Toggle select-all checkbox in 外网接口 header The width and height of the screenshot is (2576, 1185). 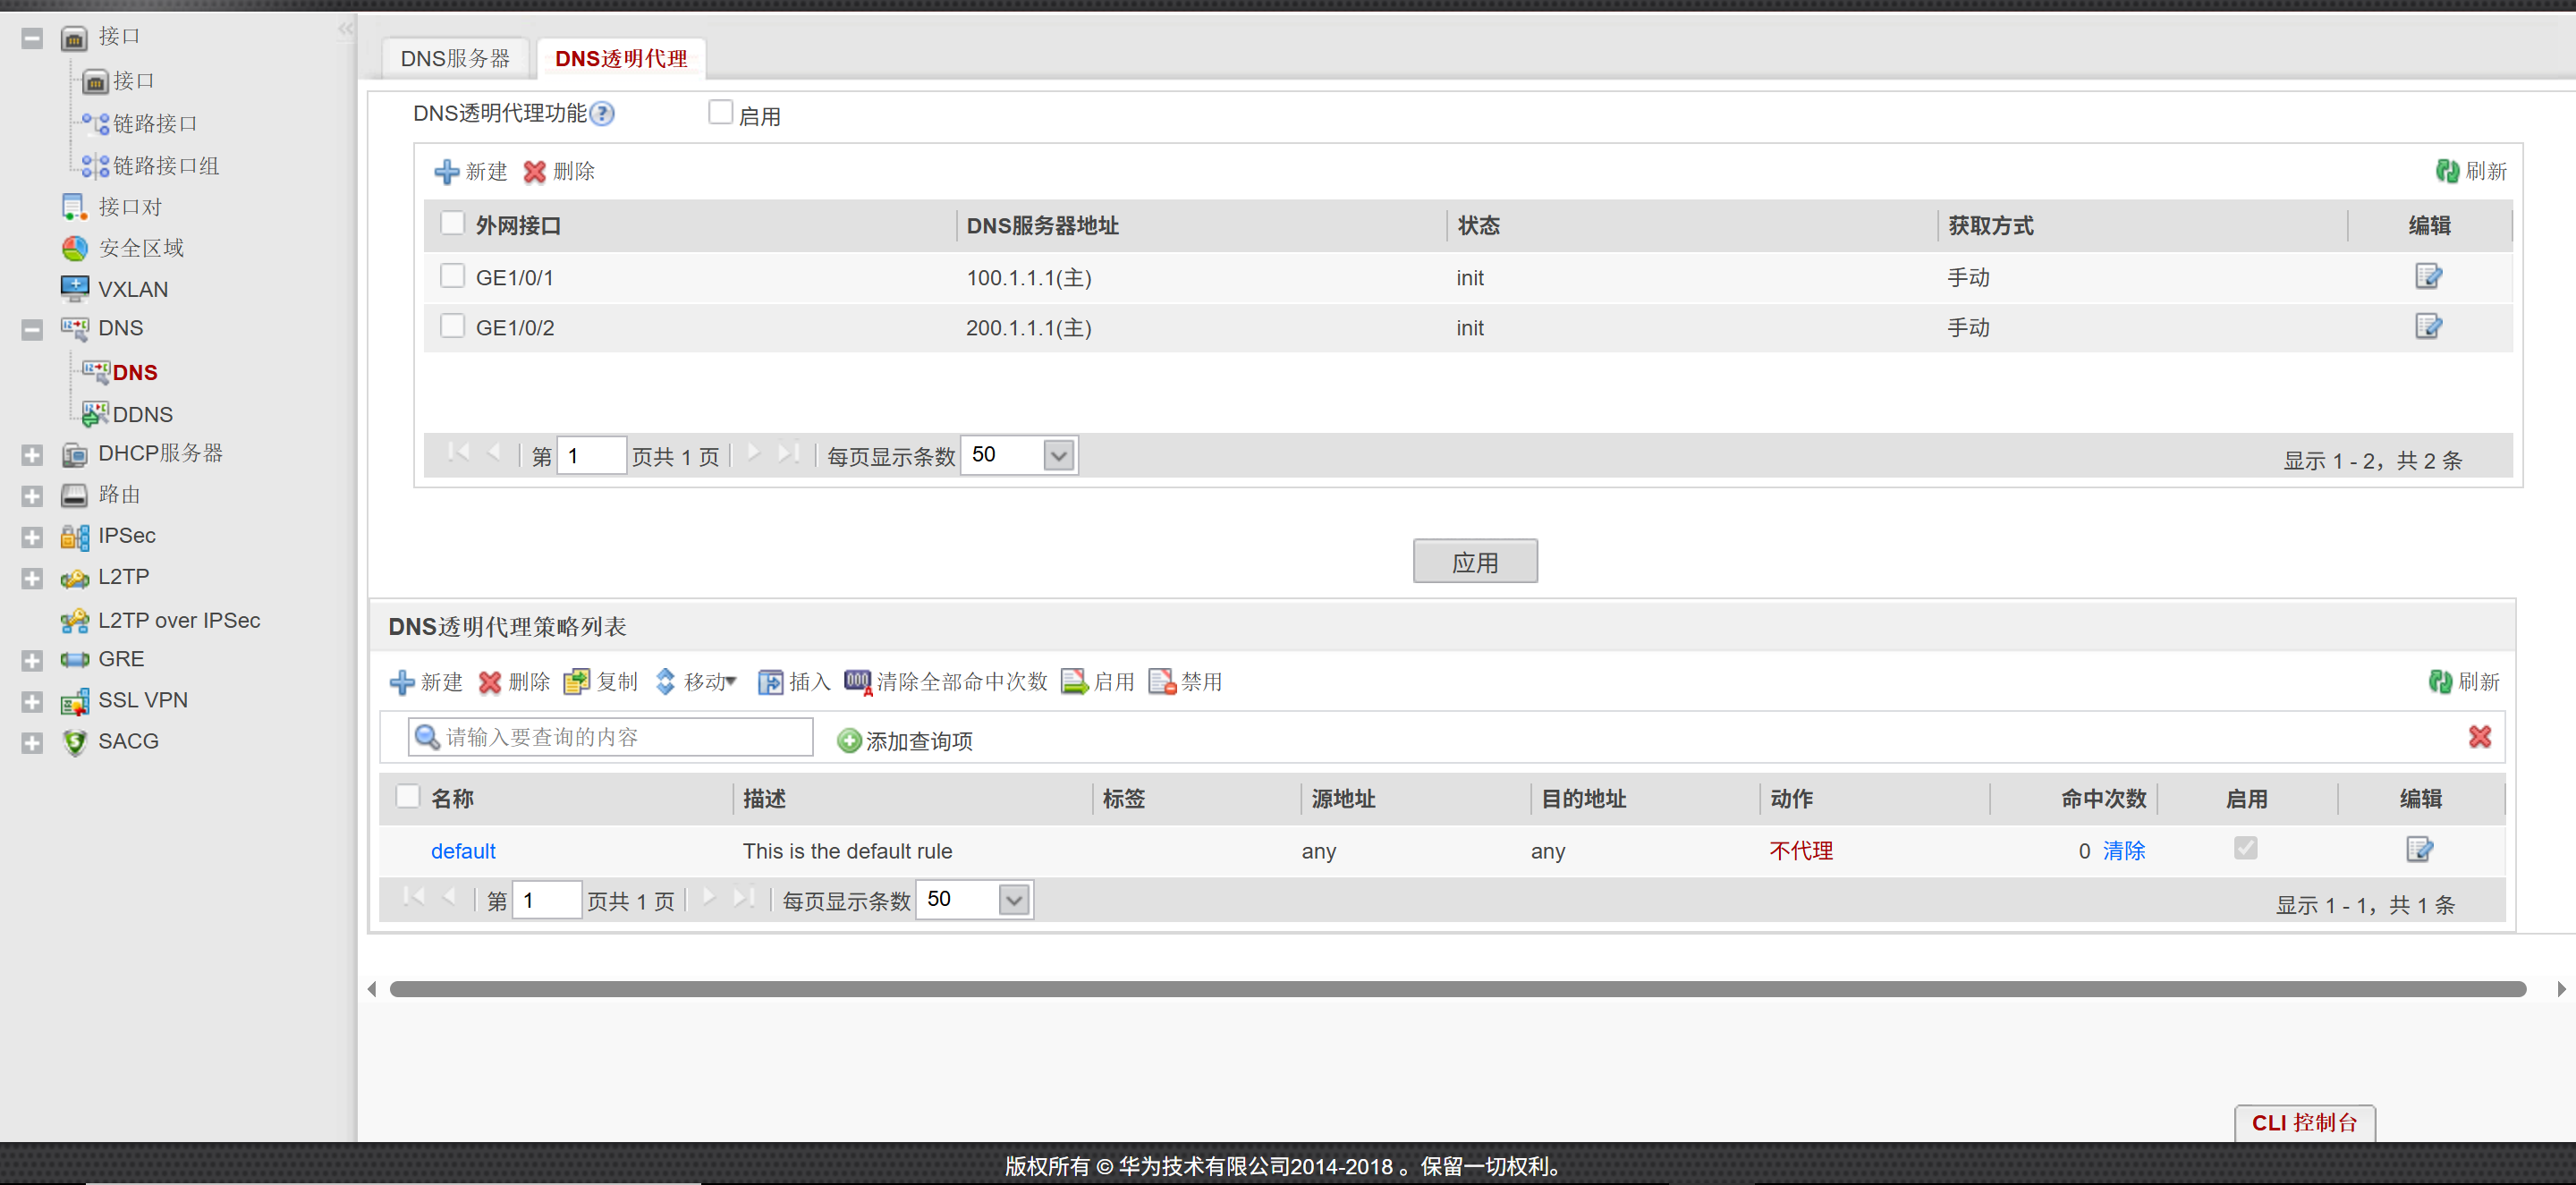pyautogui.click(x=452, y=223)
